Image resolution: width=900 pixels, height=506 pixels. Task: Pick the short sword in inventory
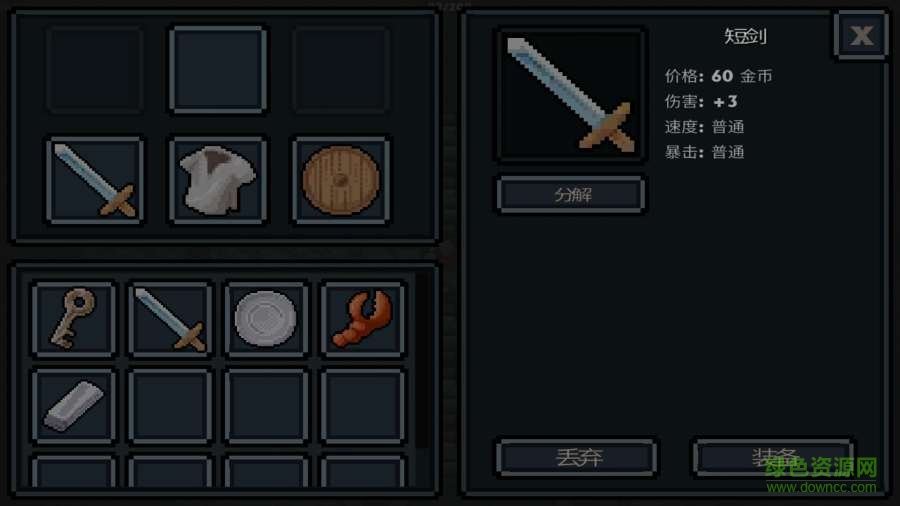coord(170,319)
